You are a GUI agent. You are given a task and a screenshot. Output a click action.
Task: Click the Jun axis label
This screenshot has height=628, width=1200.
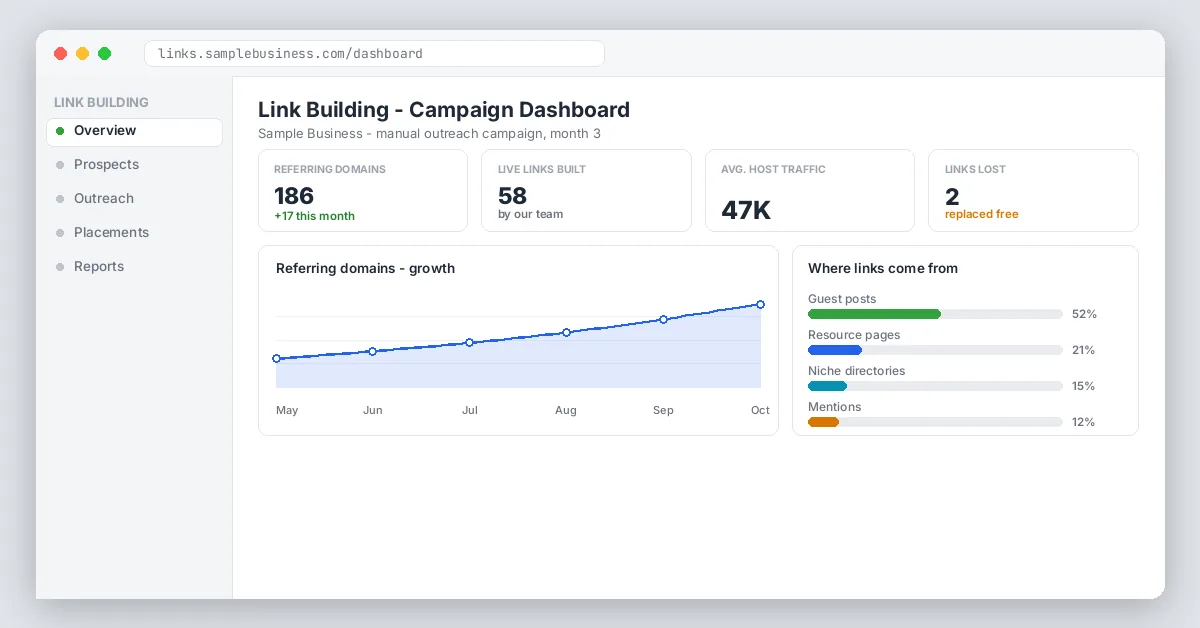click(373, 410)
